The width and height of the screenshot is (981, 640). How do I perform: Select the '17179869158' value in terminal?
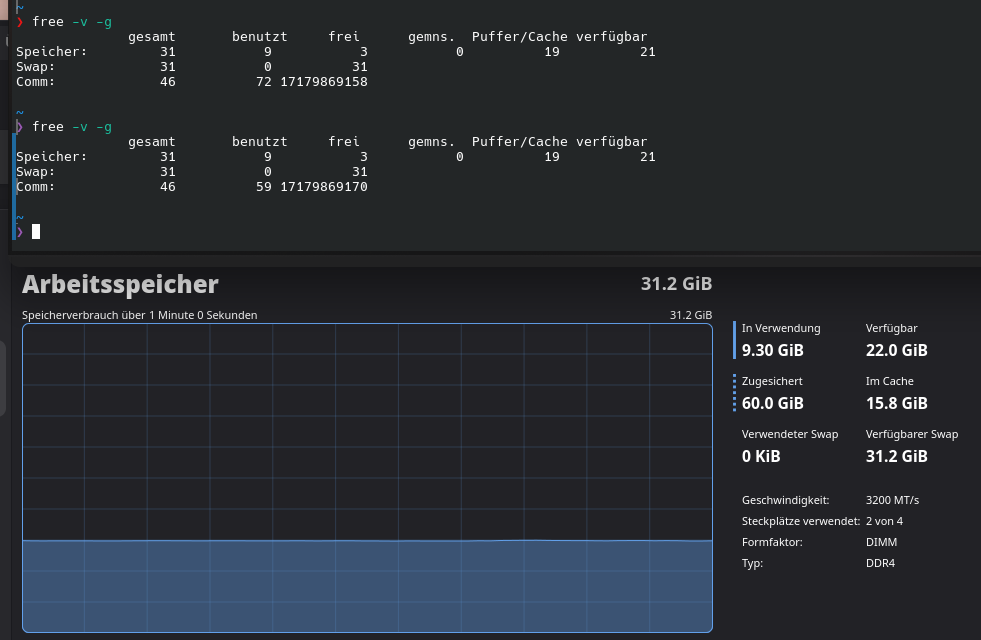pos(323,82)
